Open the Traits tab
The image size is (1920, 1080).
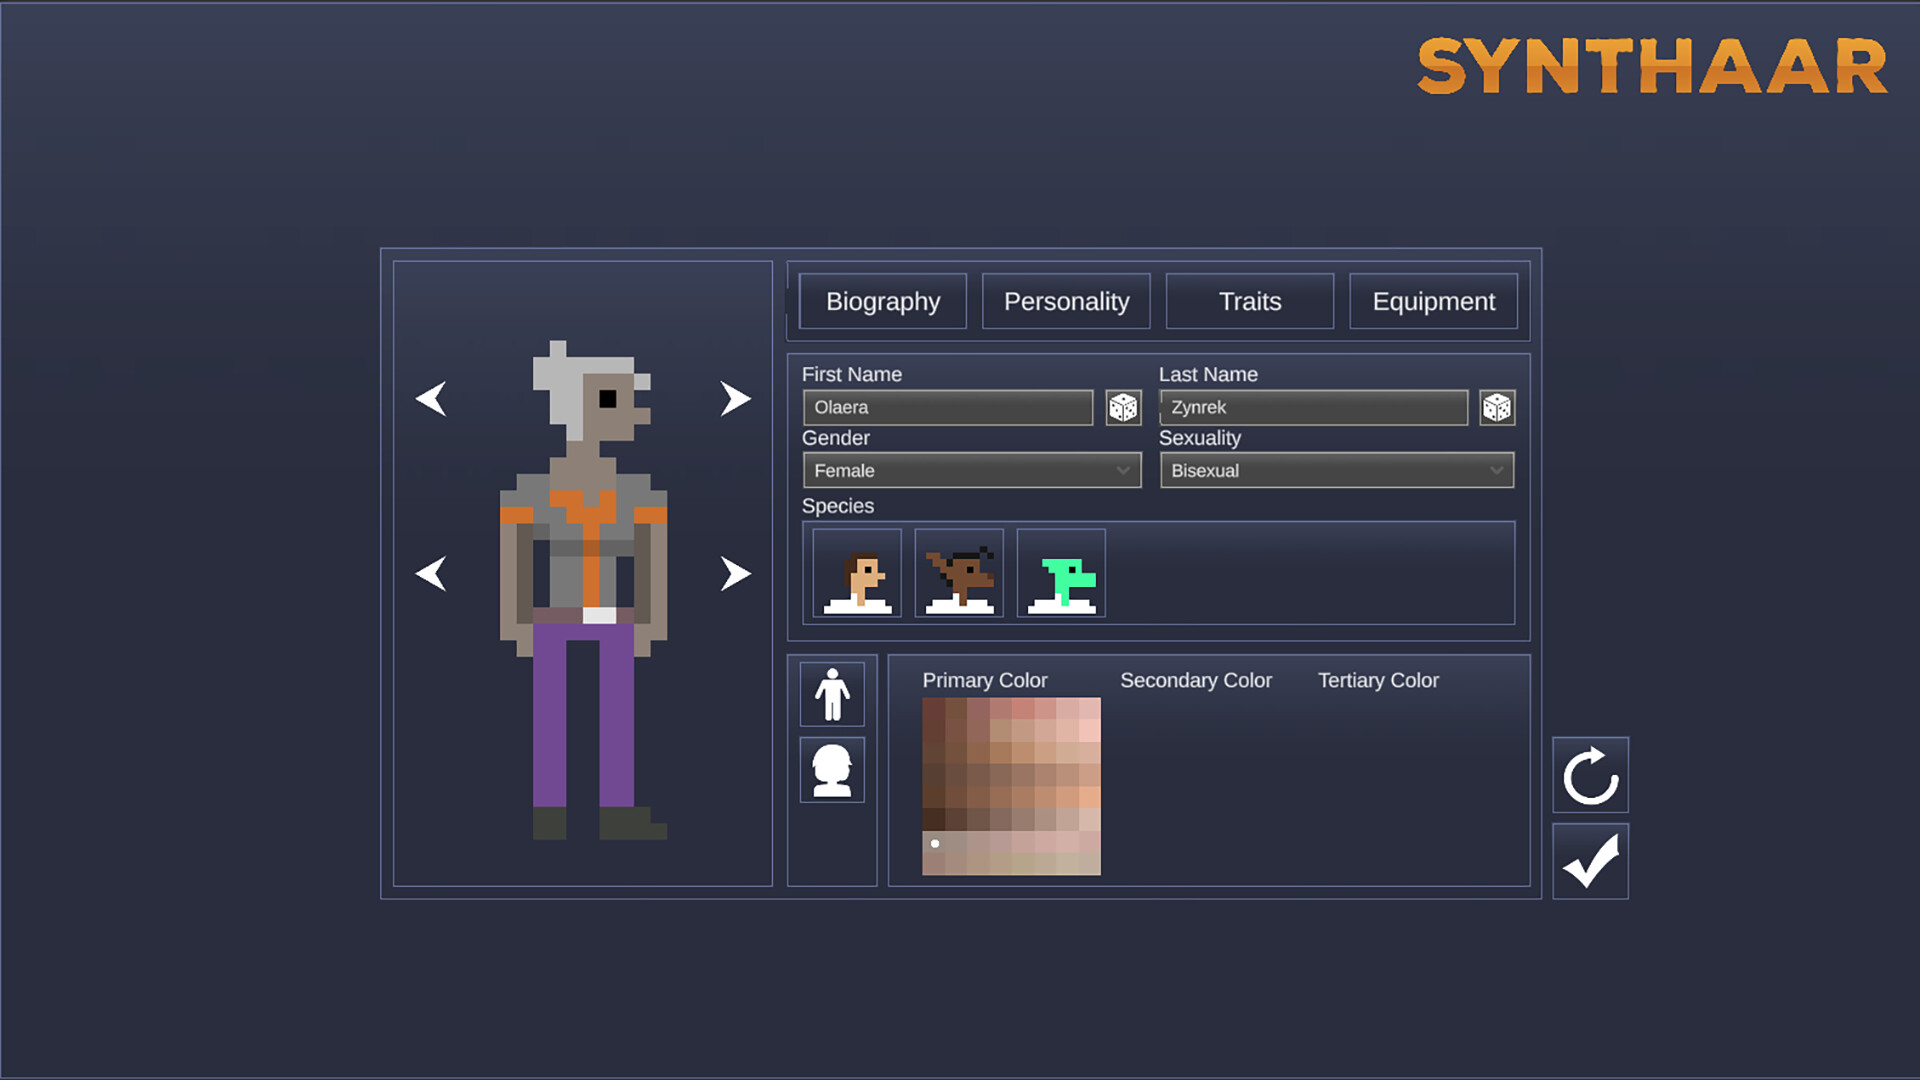point(1249,301)
